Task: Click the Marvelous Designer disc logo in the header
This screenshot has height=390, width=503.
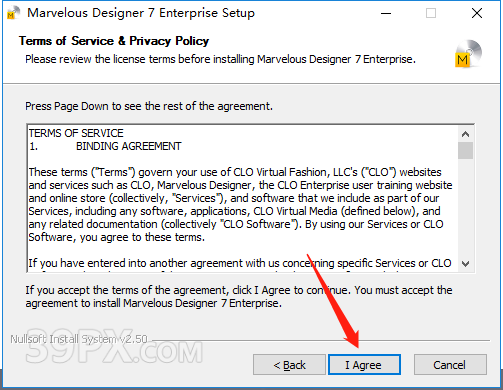Action: coord(468,54)
